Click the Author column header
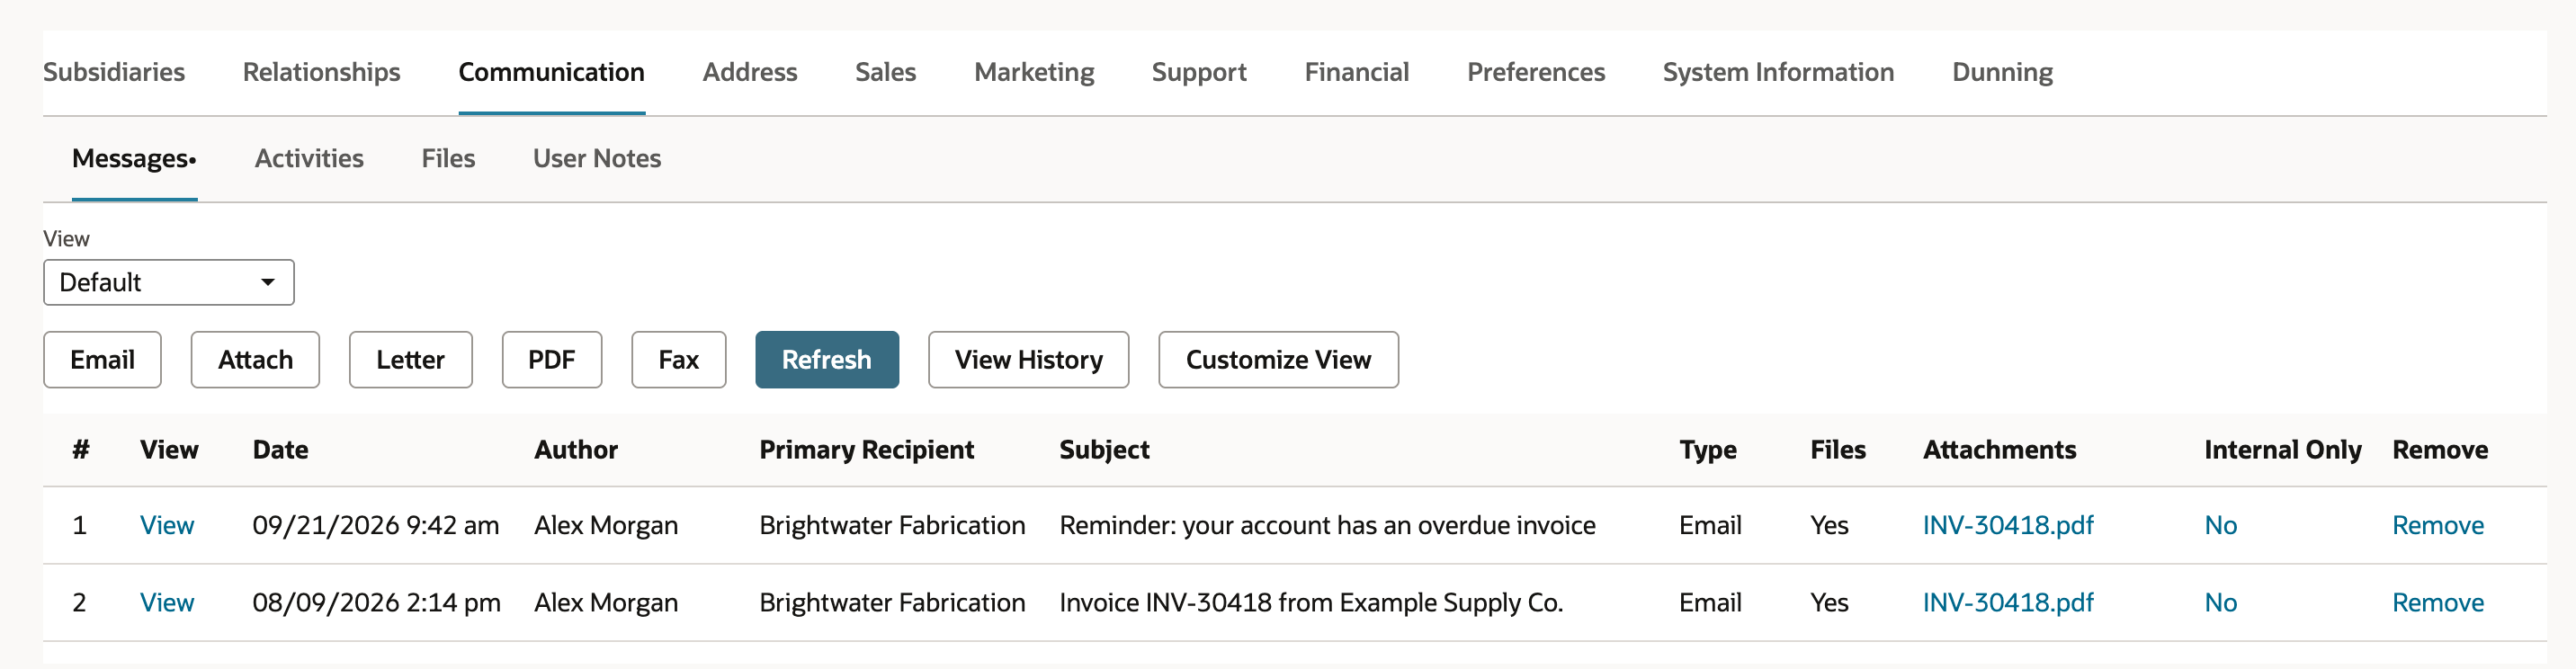This screenshot has height=669, width=2576. point(576,450)
